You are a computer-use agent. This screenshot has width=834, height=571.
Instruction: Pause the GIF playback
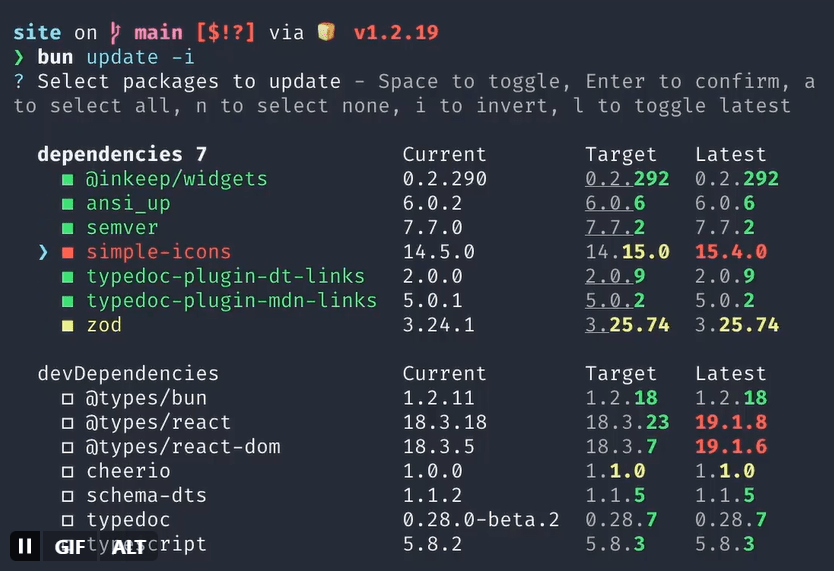(x=25, y=546)
